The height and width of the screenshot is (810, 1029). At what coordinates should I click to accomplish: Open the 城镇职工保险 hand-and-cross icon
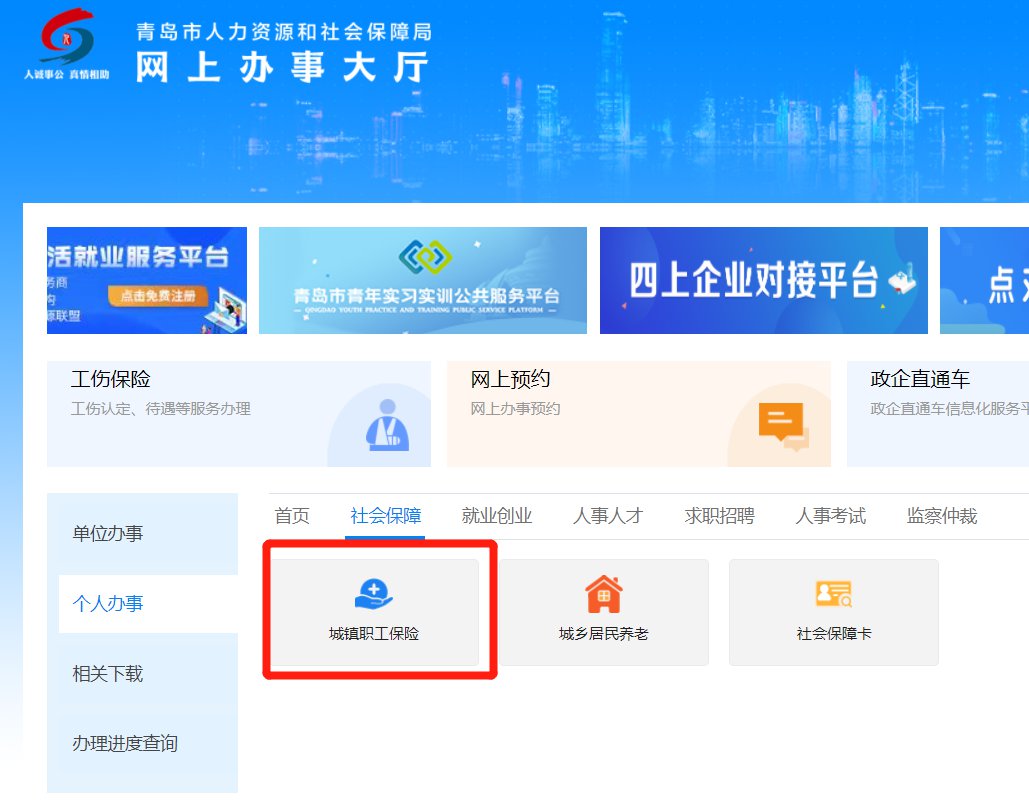point(373,593)
